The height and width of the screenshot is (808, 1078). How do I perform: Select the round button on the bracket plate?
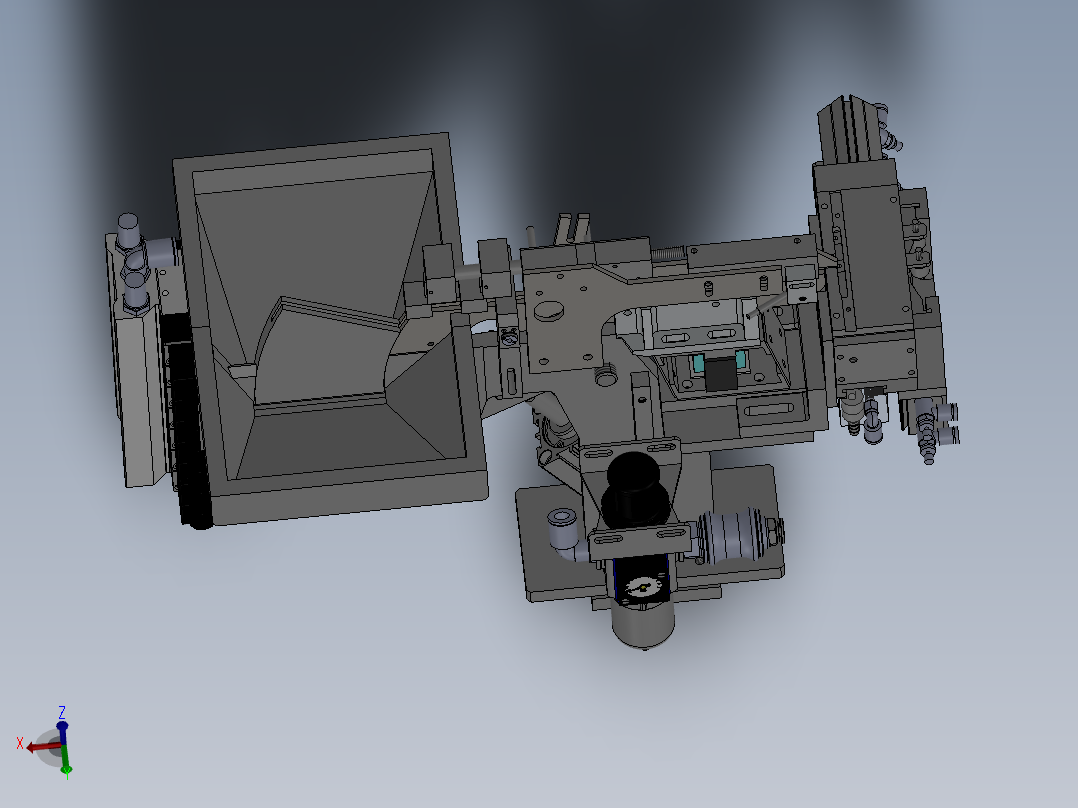pos(549,312)
